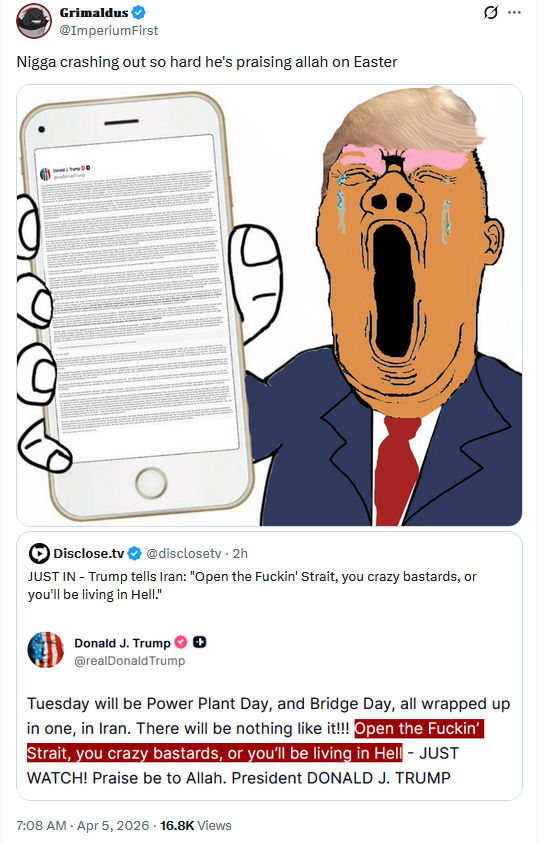Click the blue verified badge next to Grimaldus

point(139,12)
